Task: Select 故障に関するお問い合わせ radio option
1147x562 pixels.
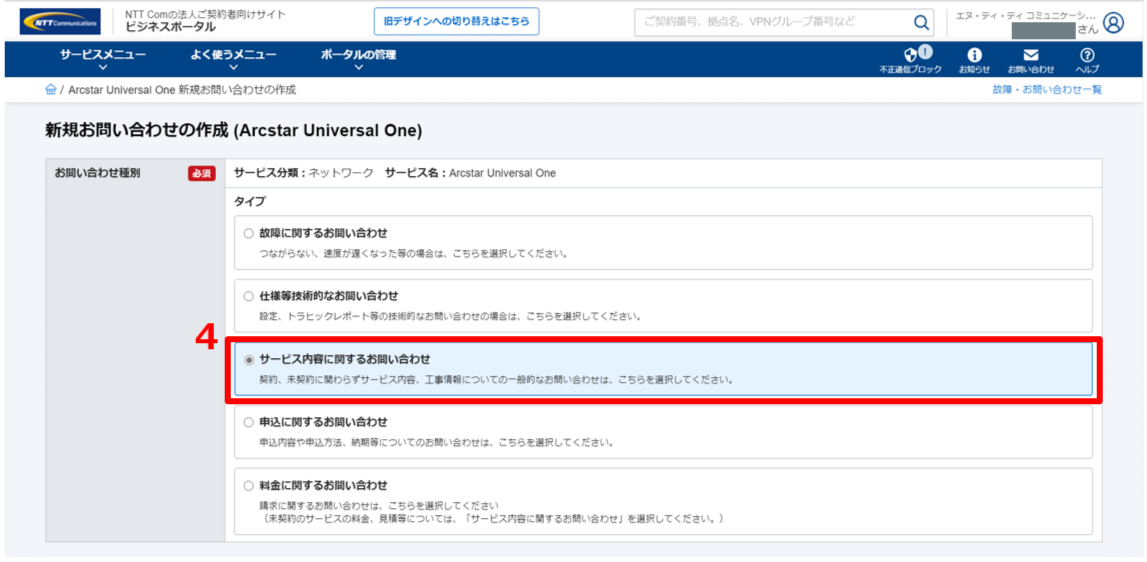Action: click(x=249, y=233)
